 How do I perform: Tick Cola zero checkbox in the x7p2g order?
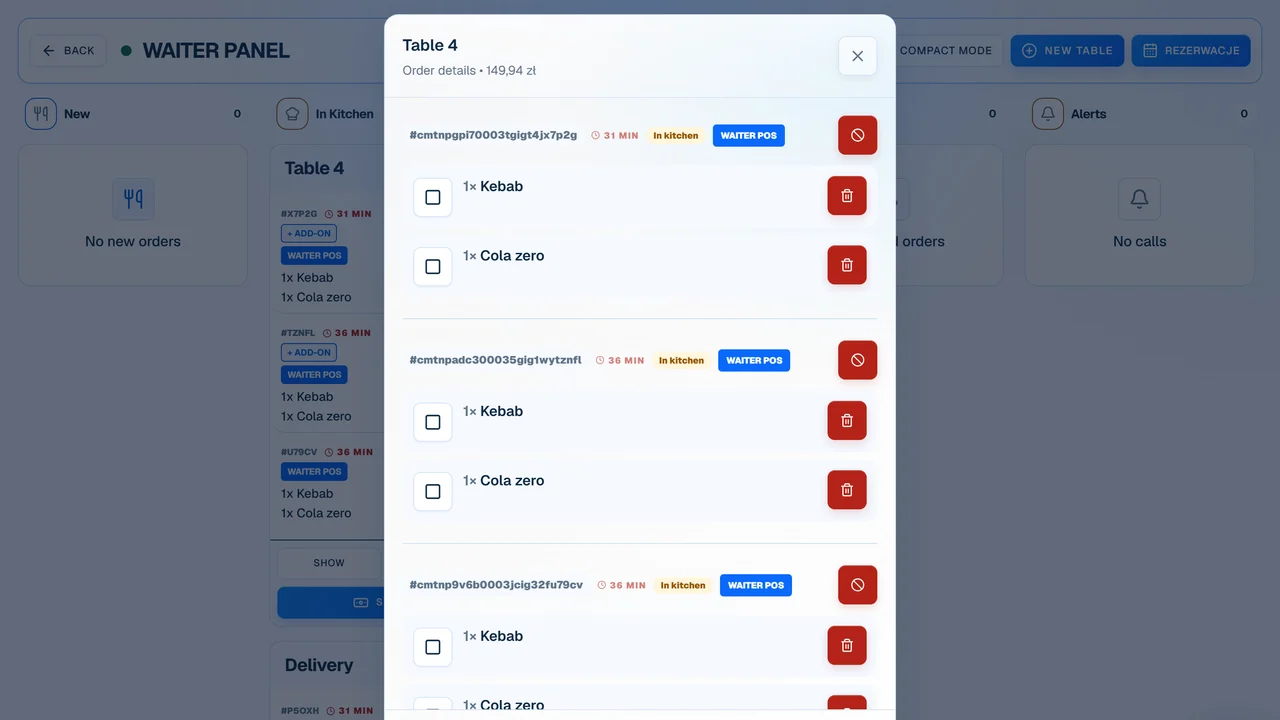tap(433, 267)
